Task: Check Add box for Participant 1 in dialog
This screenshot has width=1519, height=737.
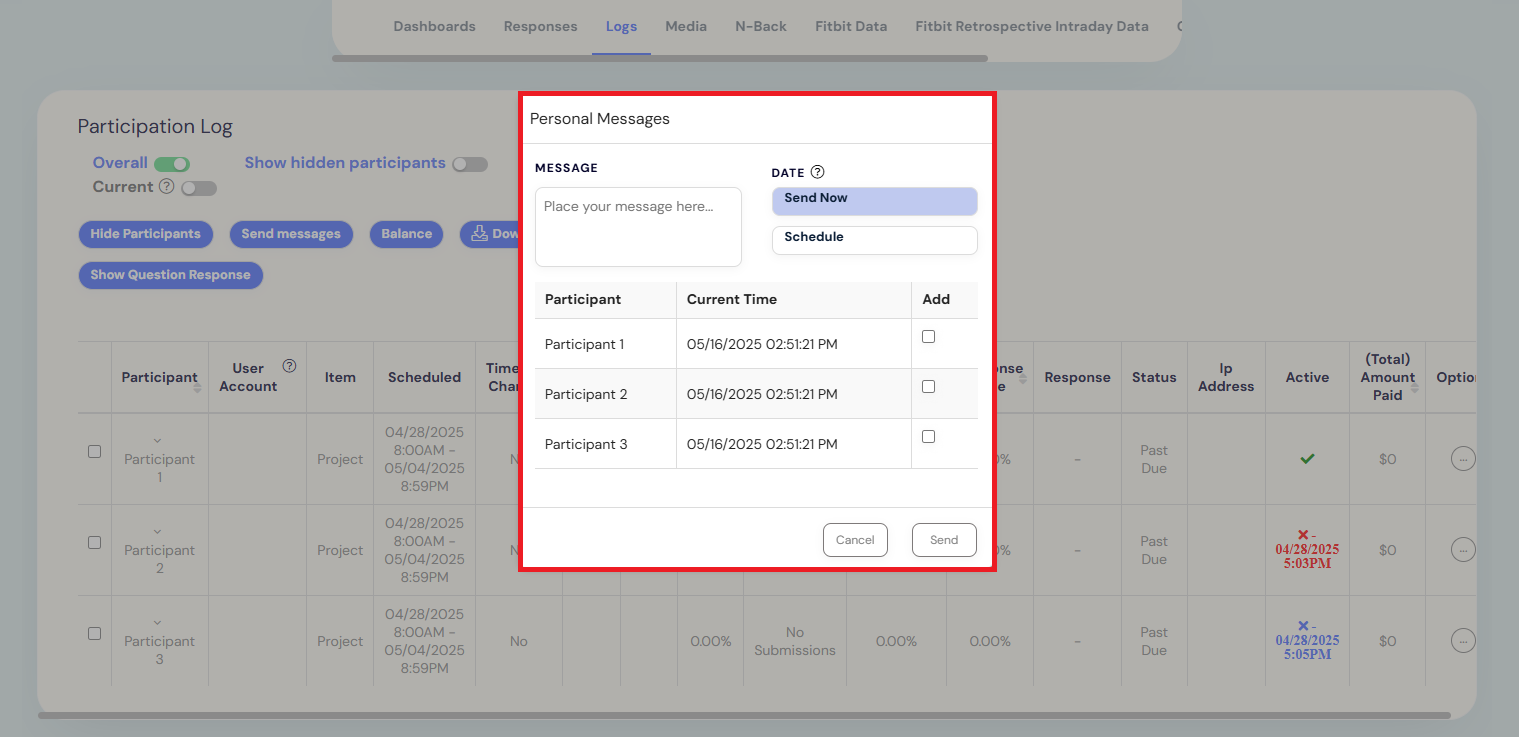Action: [928, 337]
